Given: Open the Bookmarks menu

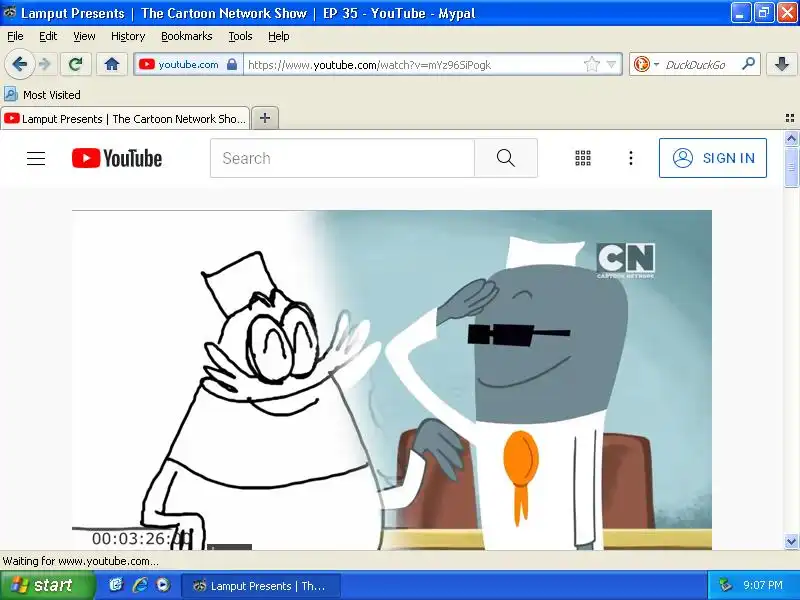Looking at the screenshot, I should click(x=186, y=36).
